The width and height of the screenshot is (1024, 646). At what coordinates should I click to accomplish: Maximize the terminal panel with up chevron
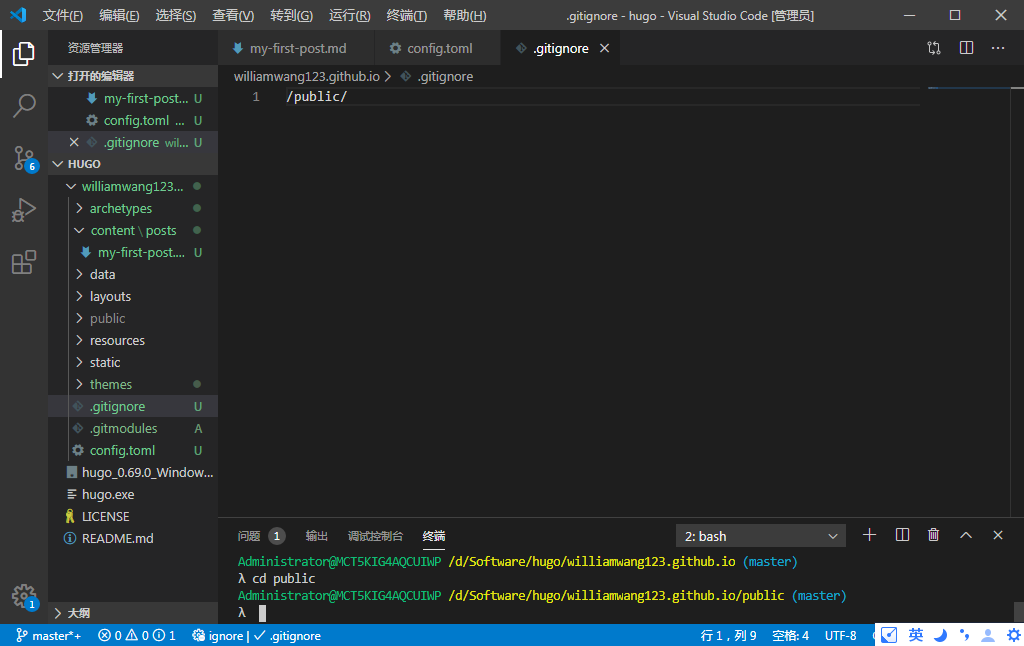[x=966, y=535]
